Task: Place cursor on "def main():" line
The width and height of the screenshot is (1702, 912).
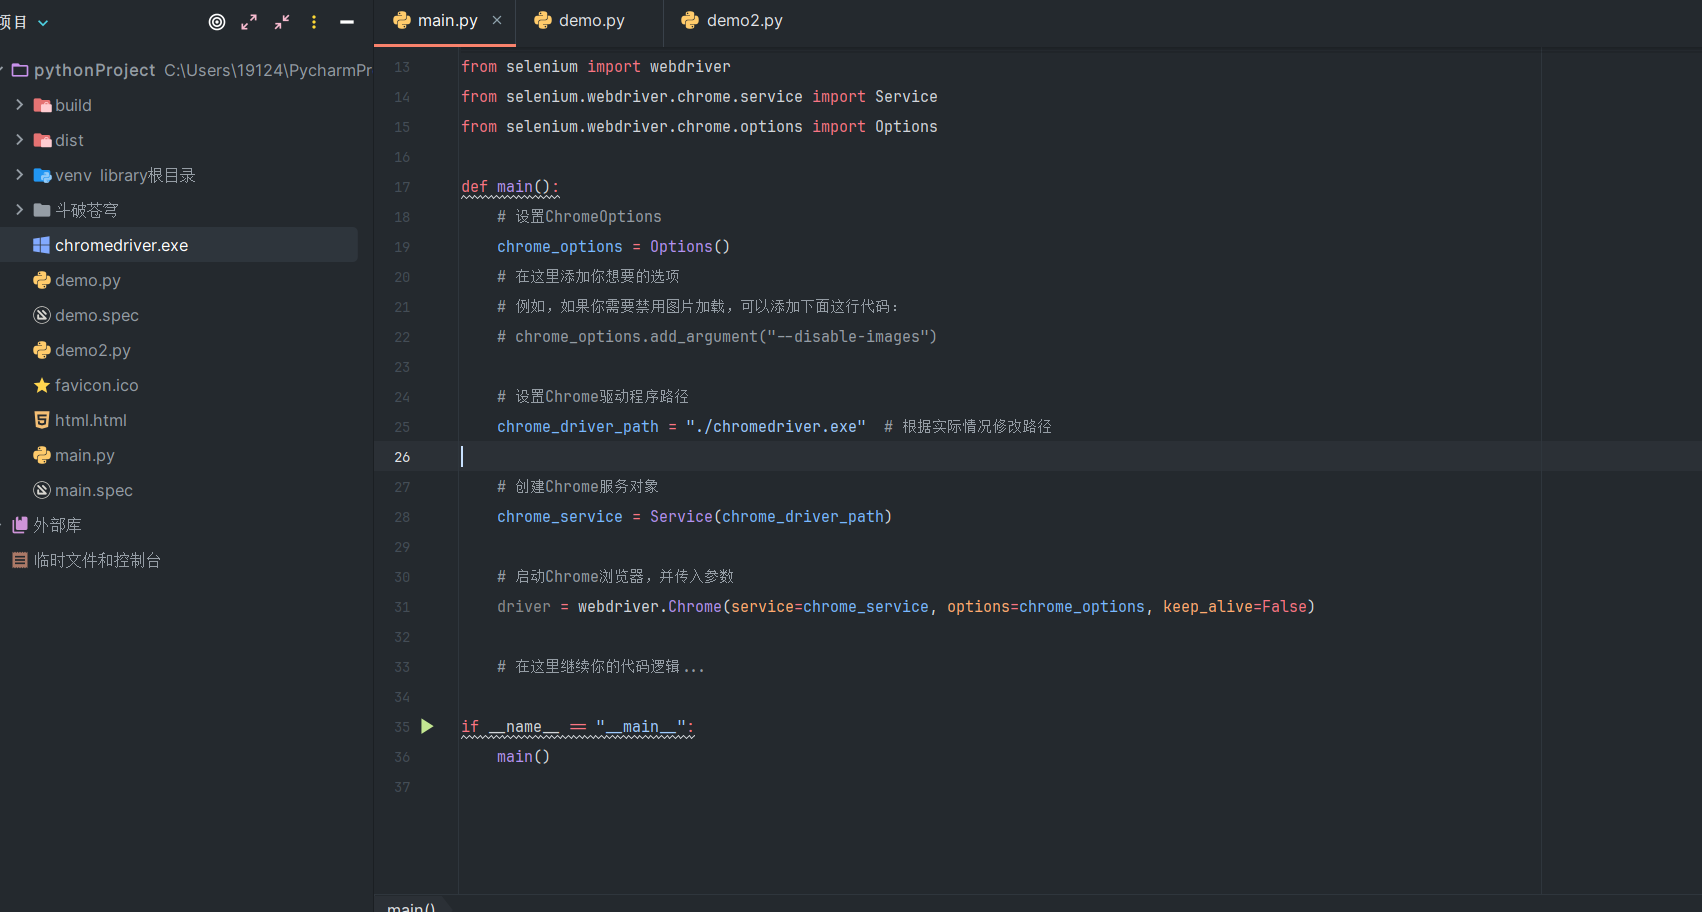Action: [x=510, y=187]
